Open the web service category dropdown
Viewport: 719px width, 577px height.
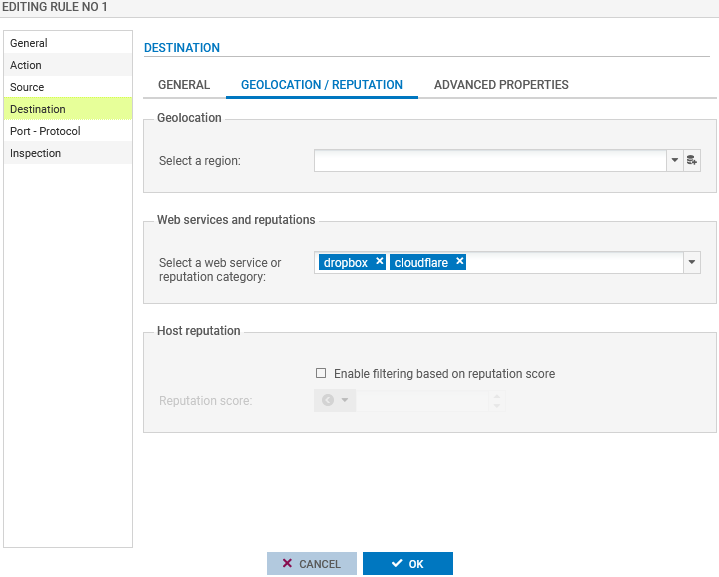(x=691, y=262)
